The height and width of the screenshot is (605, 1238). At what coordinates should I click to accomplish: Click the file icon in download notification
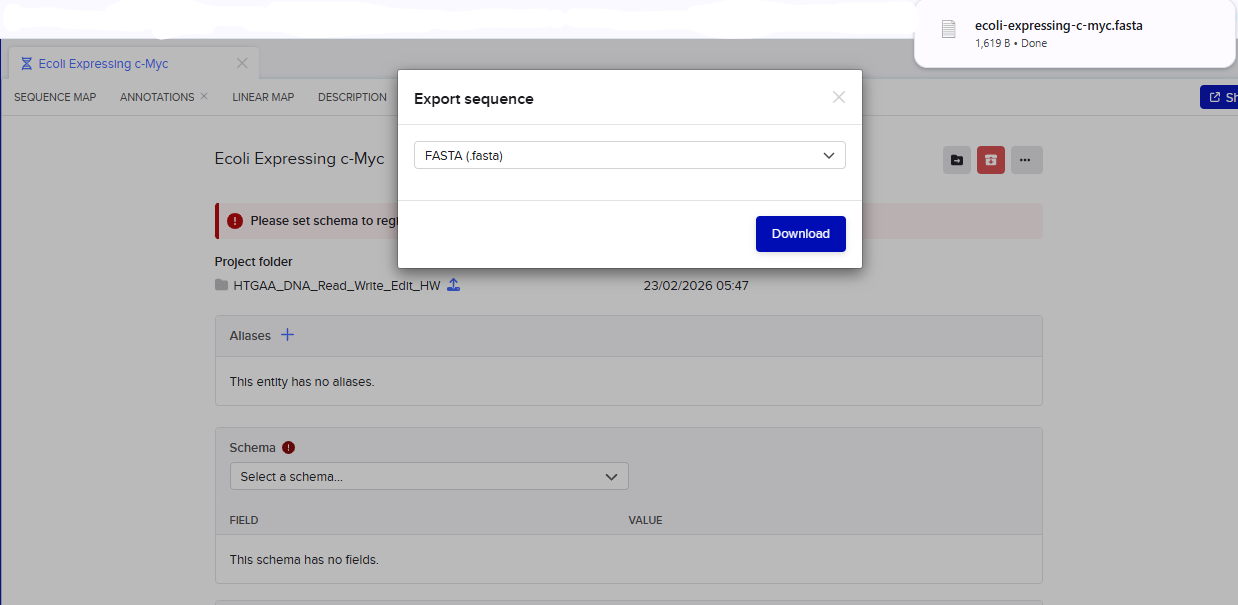pyautogui.click(x=948, y=30)
